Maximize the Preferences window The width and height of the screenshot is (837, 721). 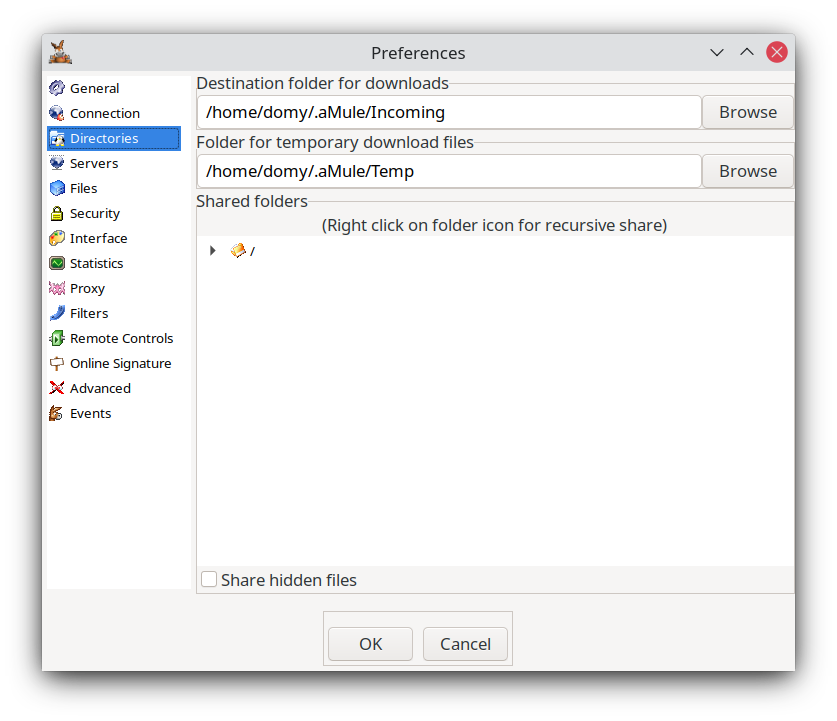pos(747,52)
